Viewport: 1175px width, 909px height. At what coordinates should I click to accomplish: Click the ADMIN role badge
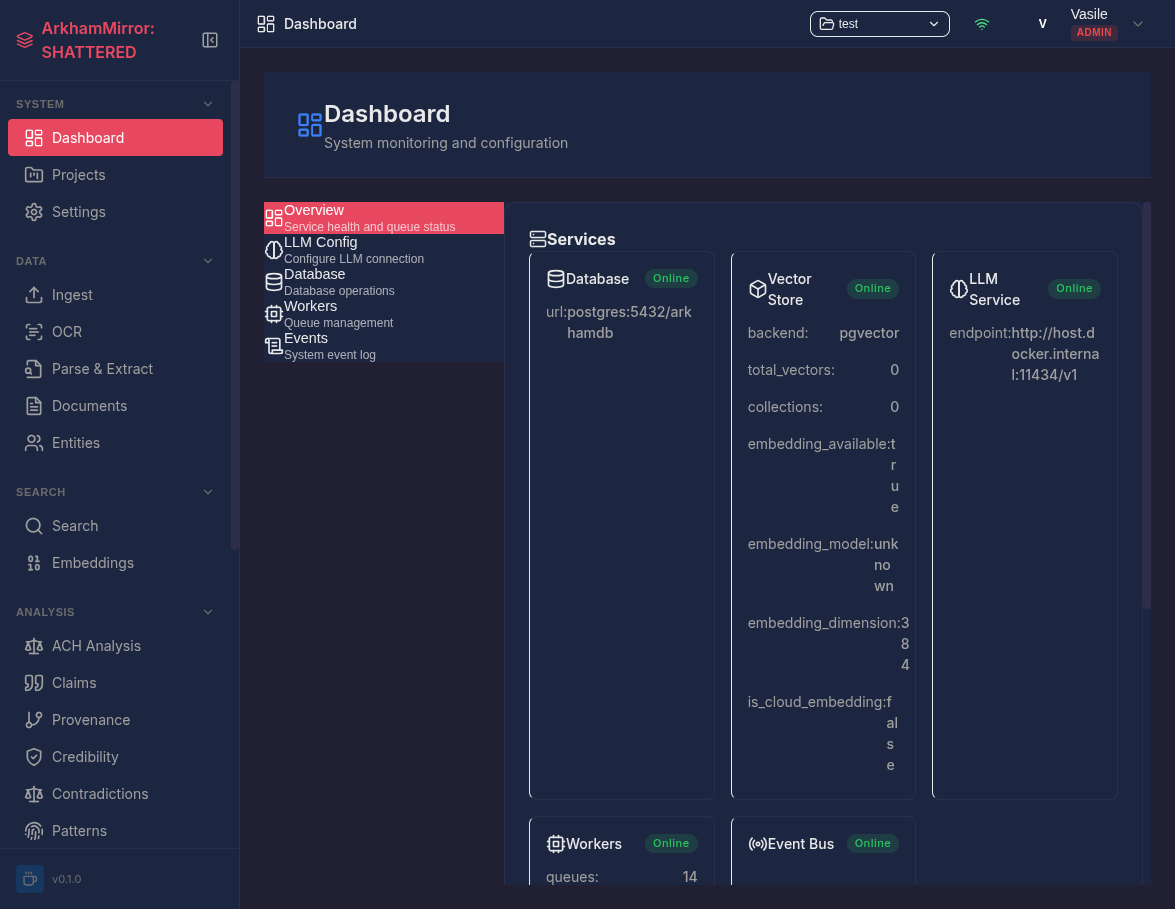tap(1094, 33)
